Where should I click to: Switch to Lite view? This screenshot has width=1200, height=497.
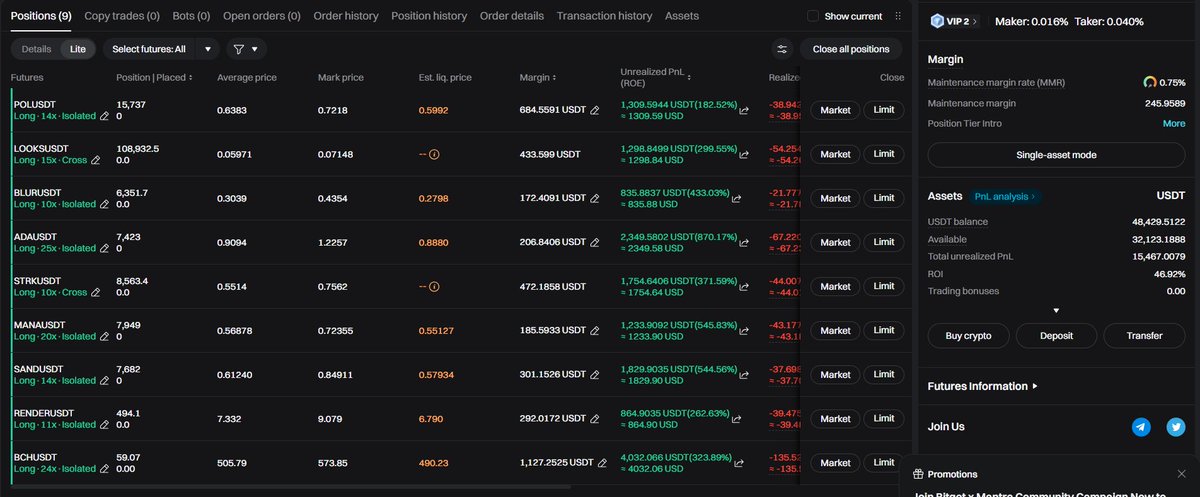pos(77,48)
